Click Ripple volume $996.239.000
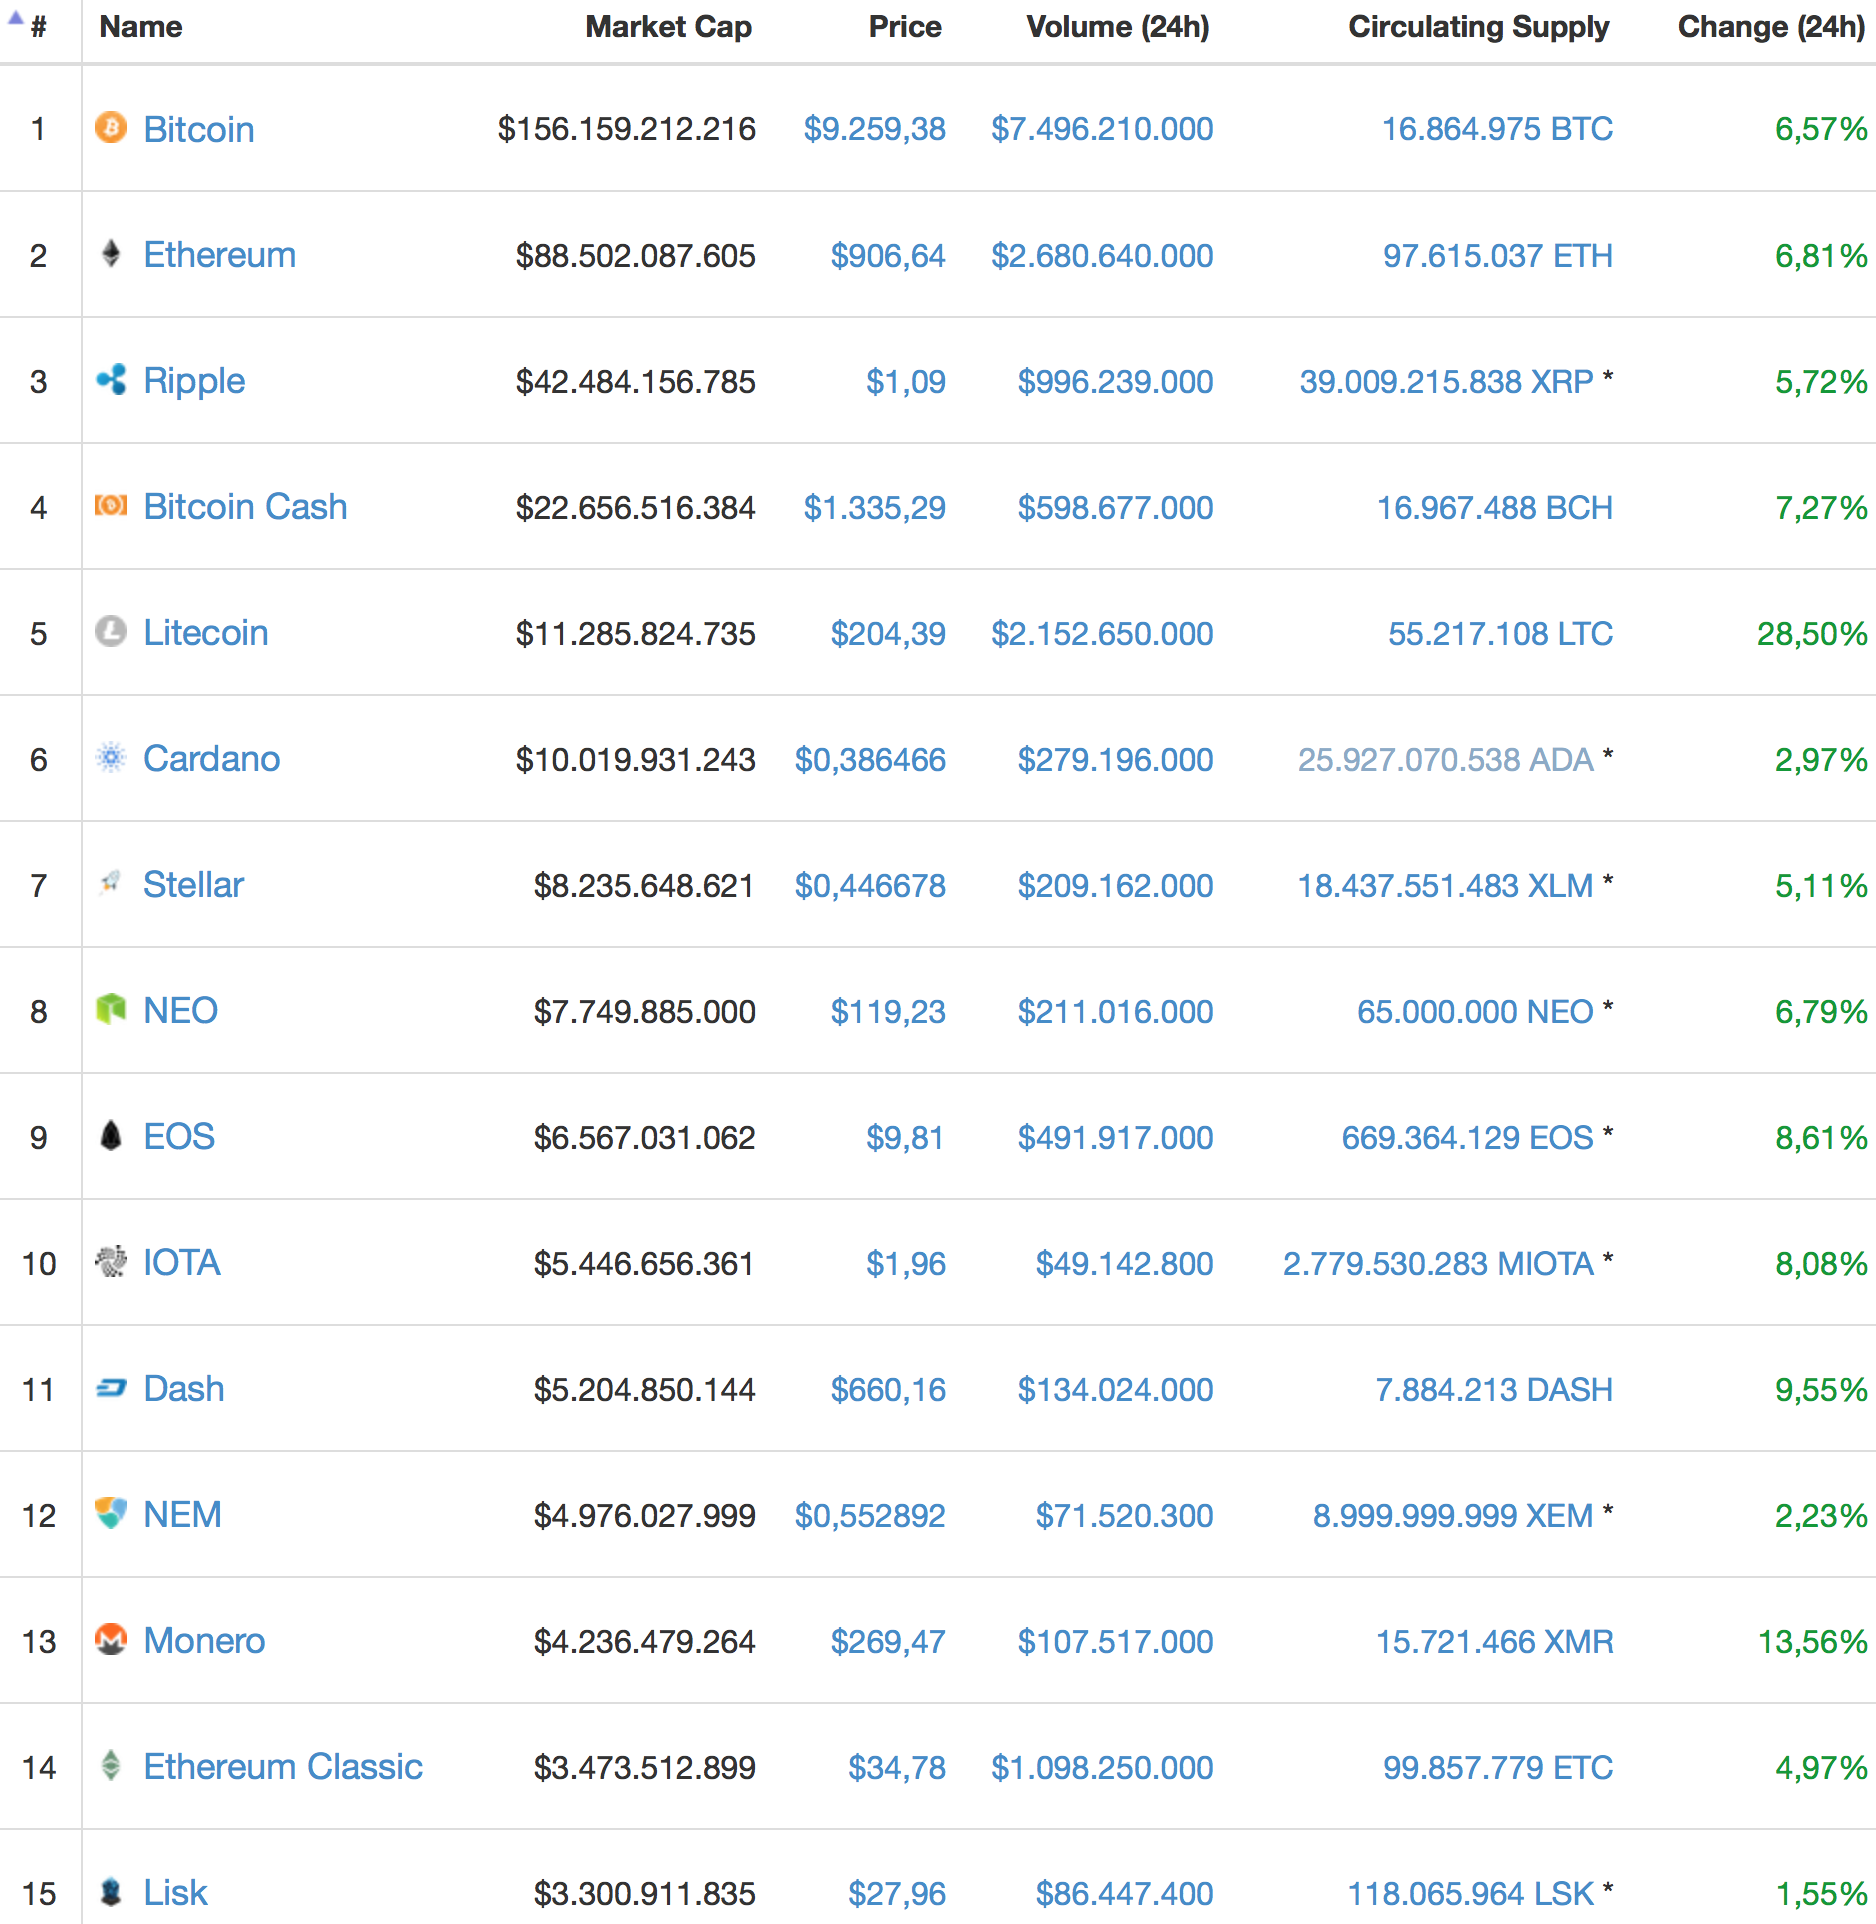Viewport: 1876px width, 1924px height. 1115,383
